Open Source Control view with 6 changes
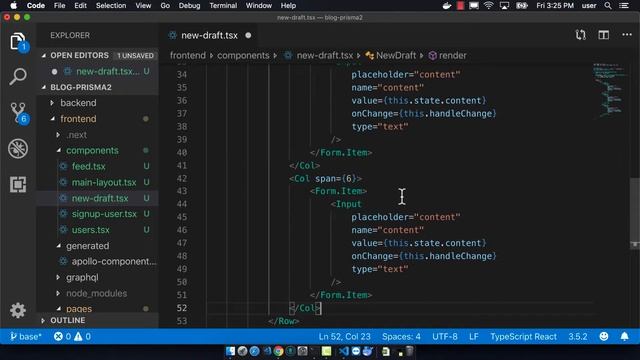The image size is (640, 360). tap(19, 113)
